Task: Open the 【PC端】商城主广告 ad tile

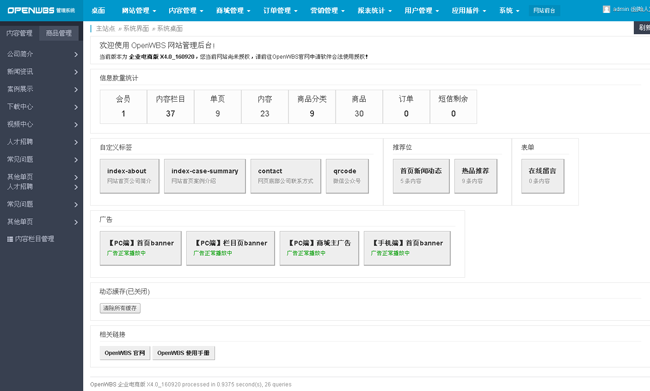Action: [x=319, y=248]
